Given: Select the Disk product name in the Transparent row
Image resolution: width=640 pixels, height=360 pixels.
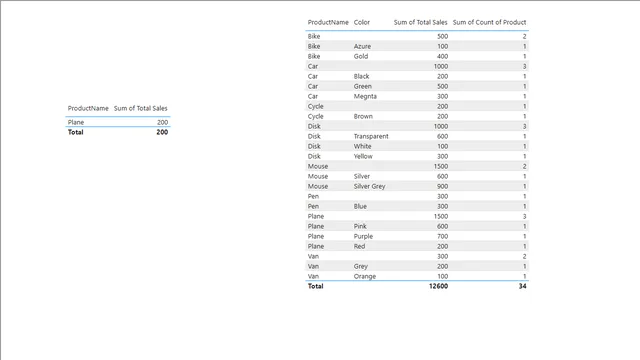Looking at the screenshot, I should click(x=314, y=136).
